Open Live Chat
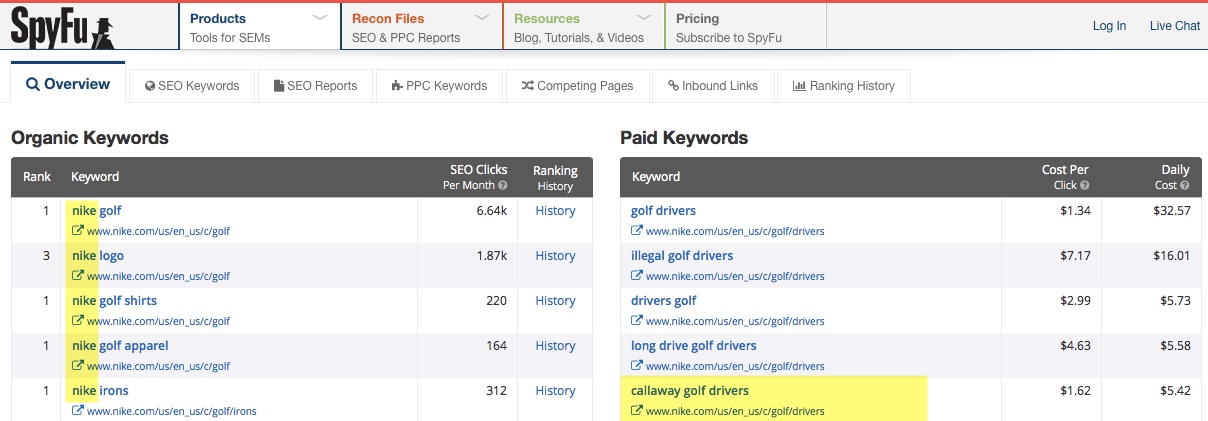The width and height of the screenshot is (1208, 421). point(1174,26)
